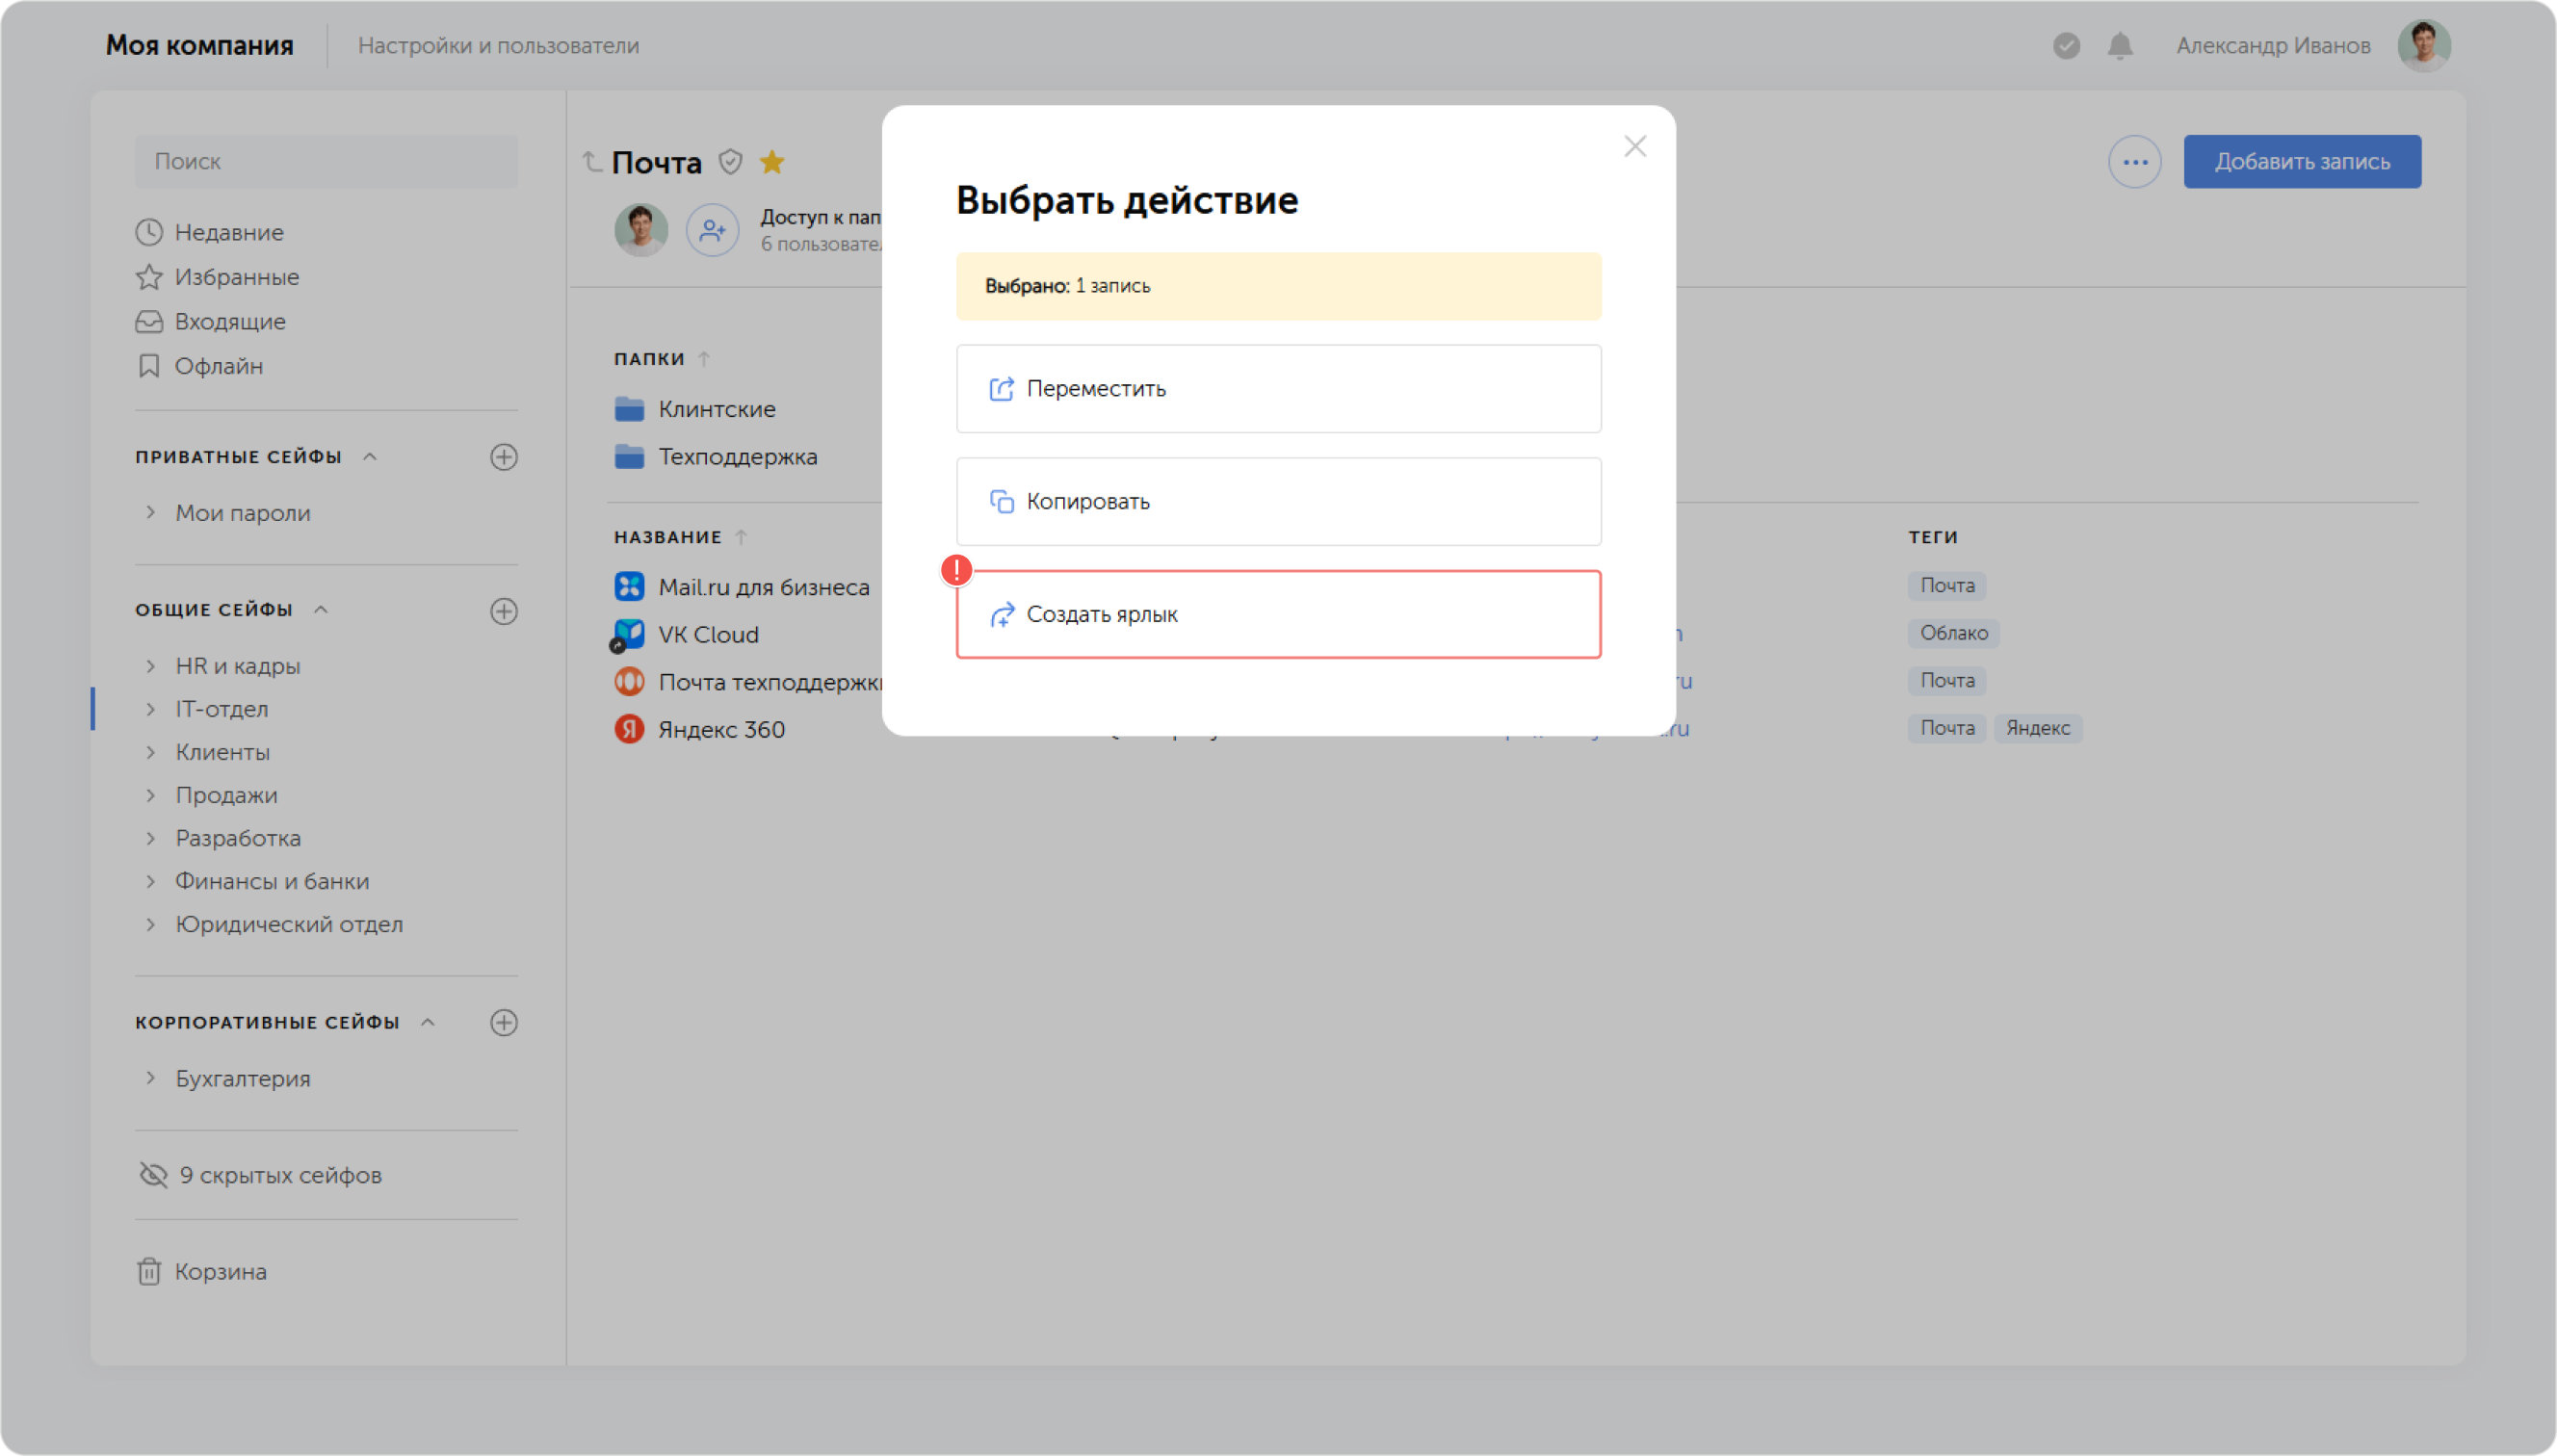Open Александр Иванов profile avatar
This screenshot has width=2557, height=1456.
tap(2423, 46)
